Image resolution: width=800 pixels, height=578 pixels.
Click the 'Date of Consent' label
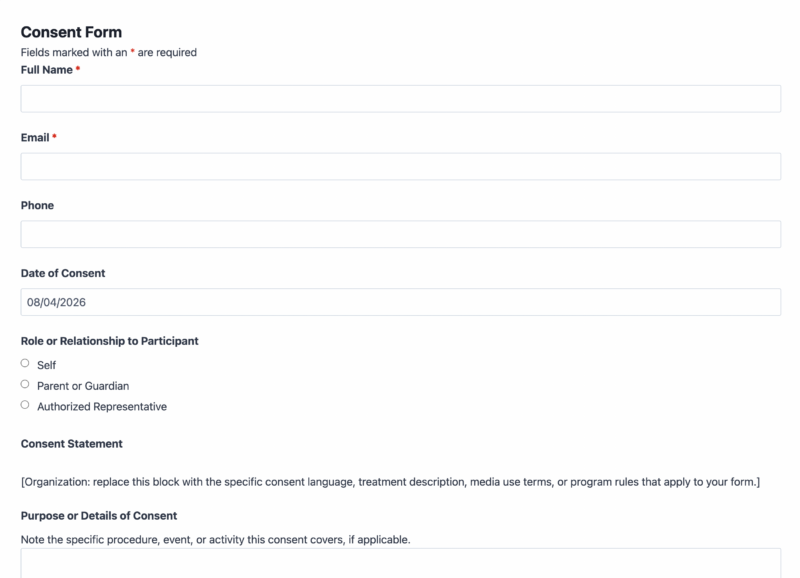(x=63, y=273)
